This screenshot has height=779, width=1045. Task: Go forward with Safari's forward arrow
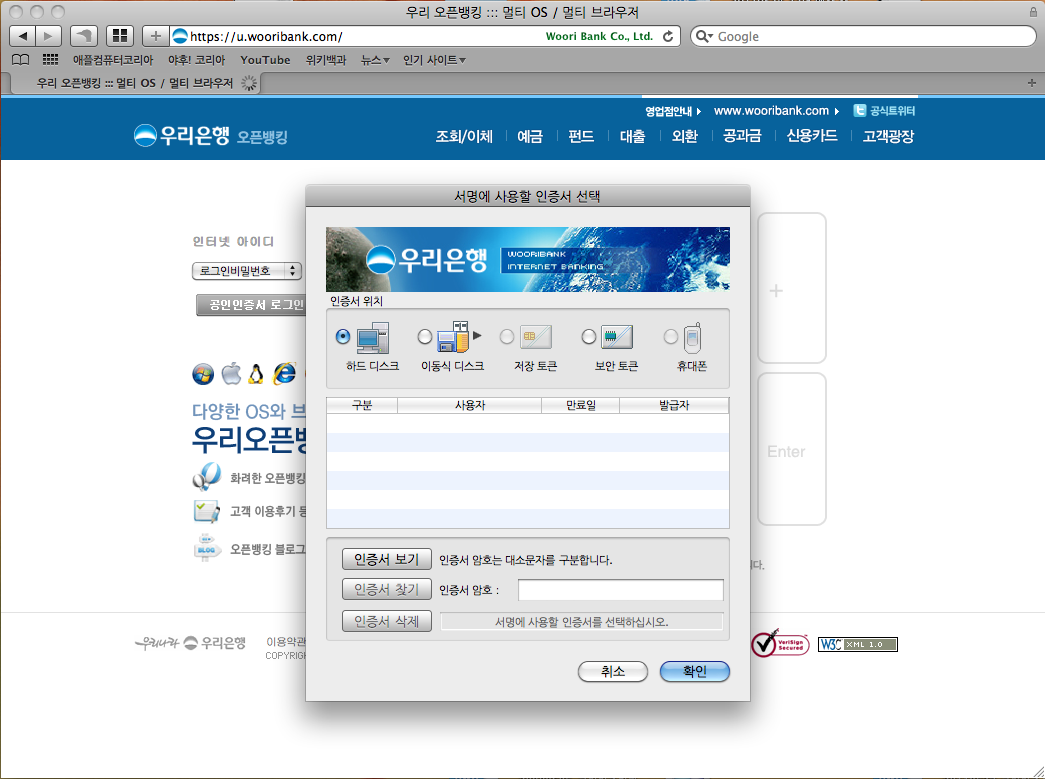[x=48, y=36]
